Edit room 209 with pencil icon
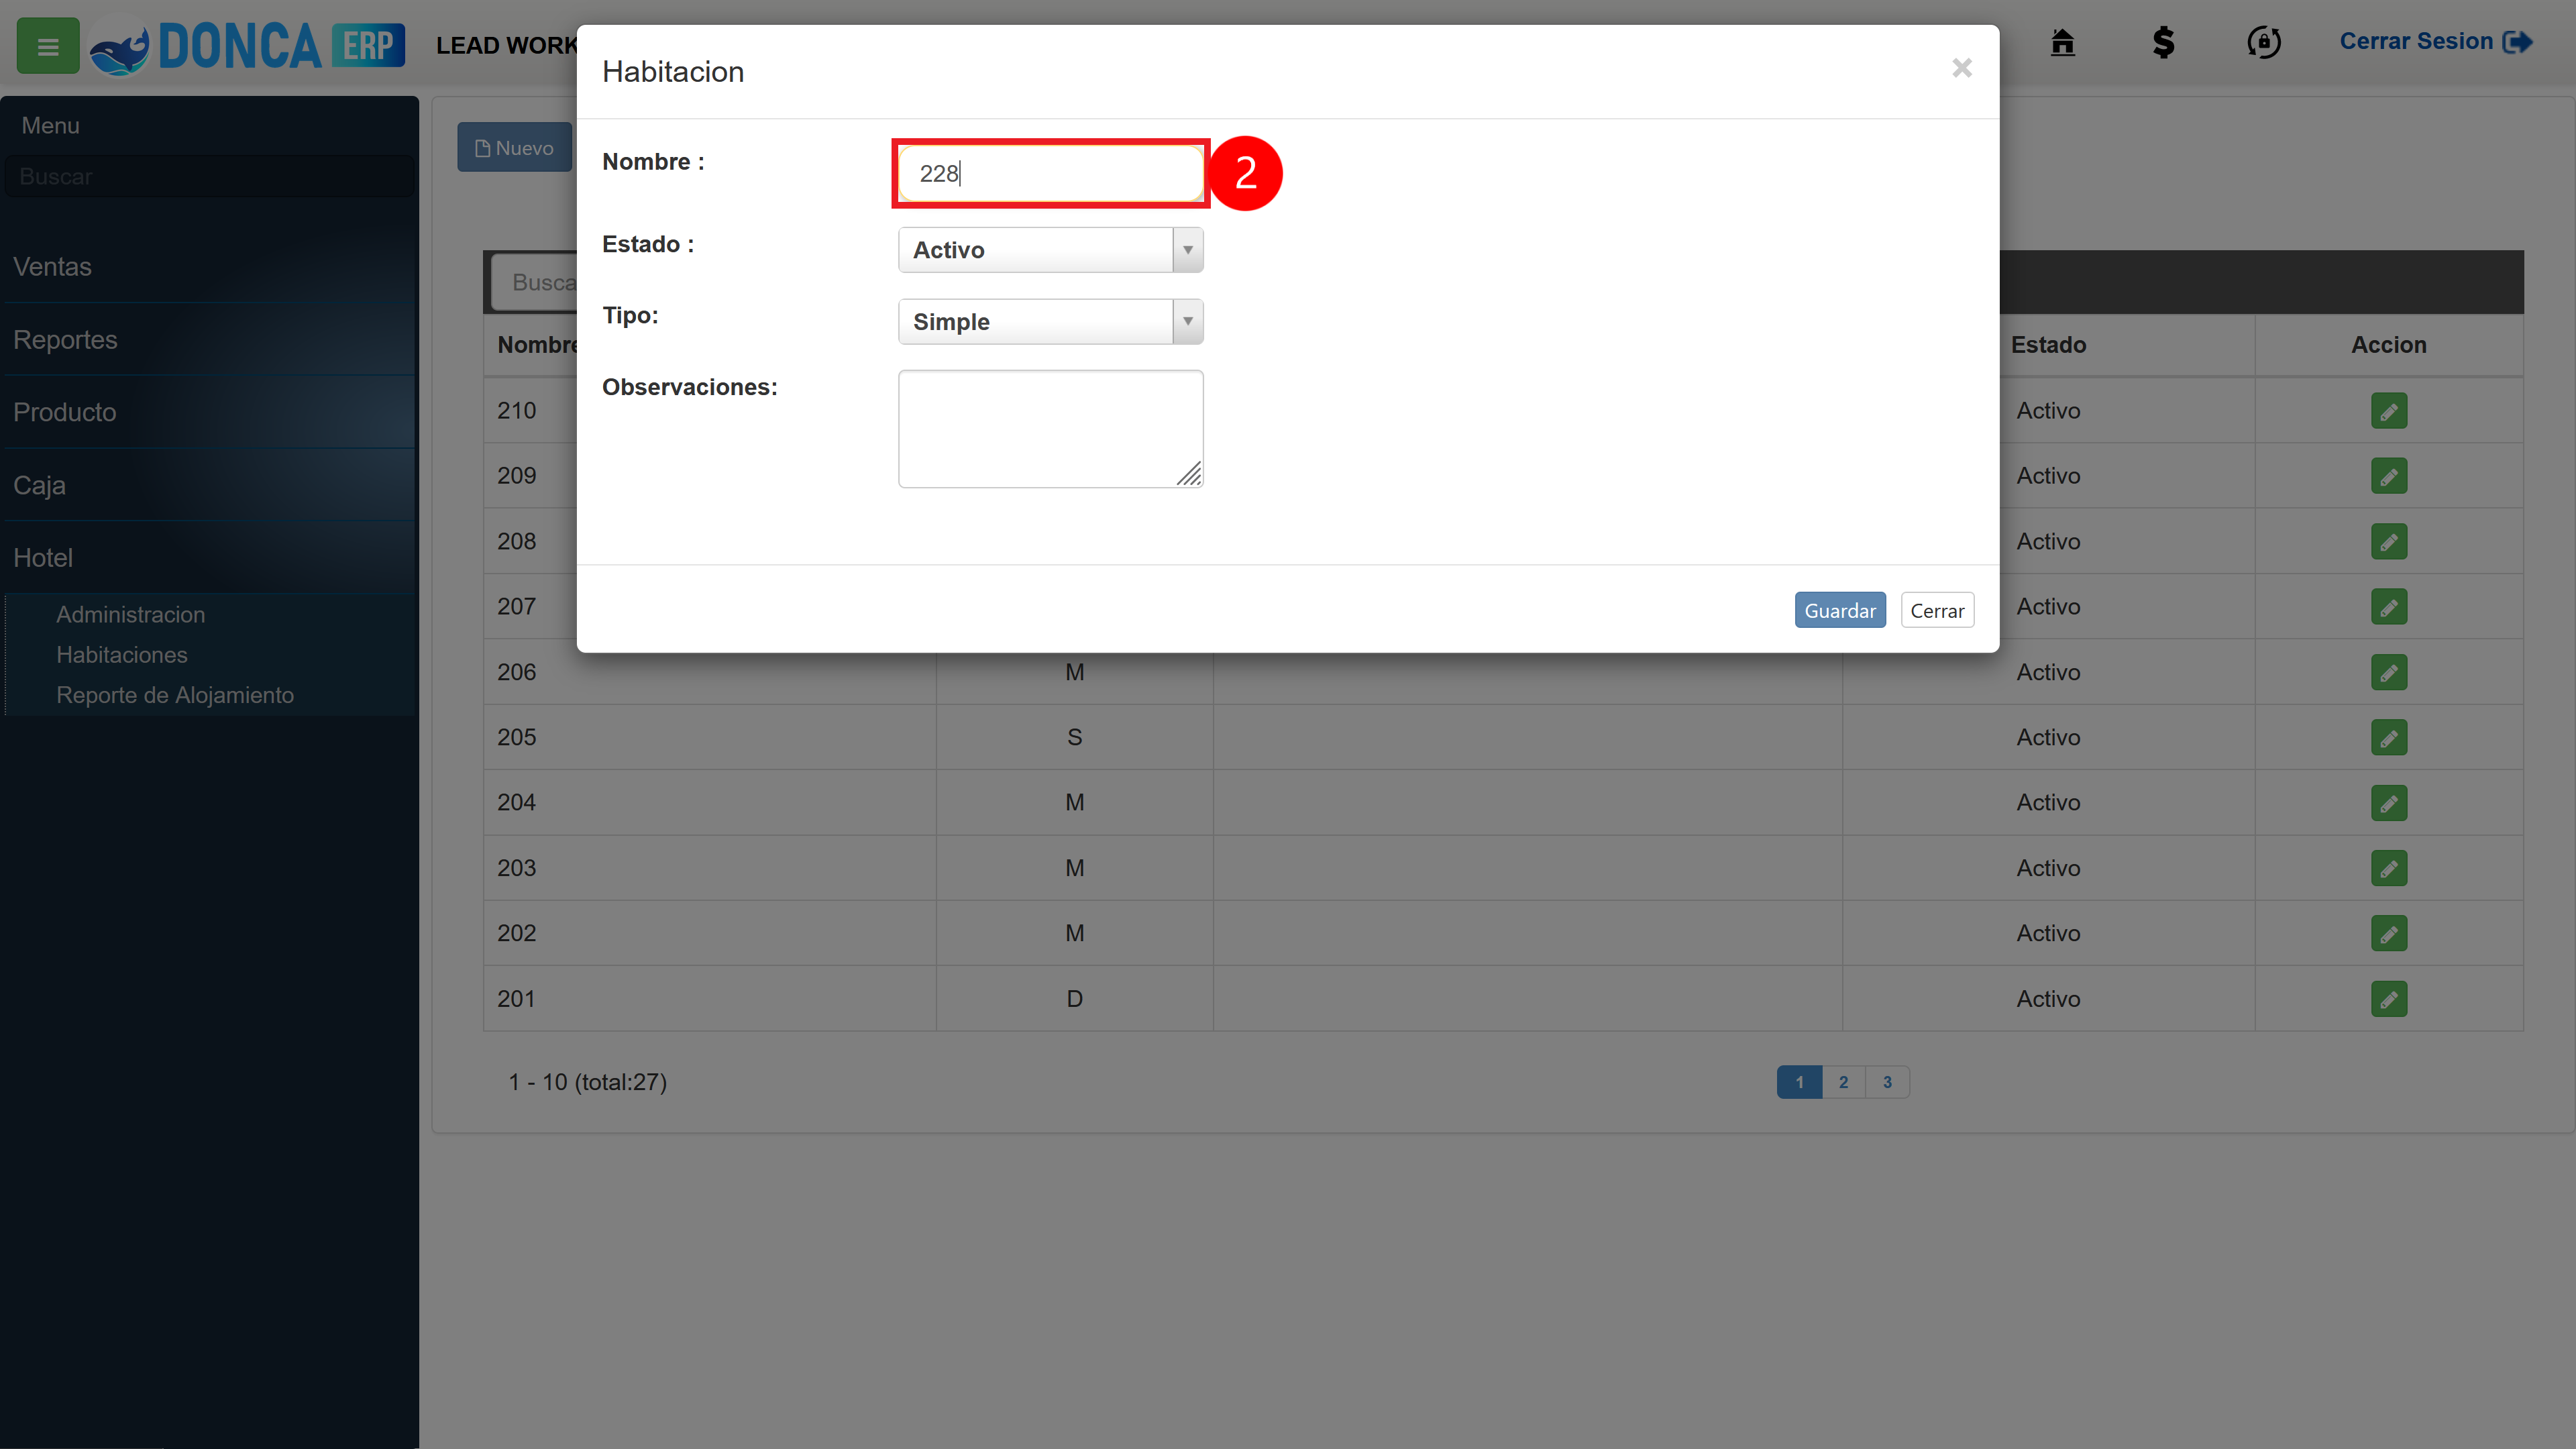Image resolution: width=2576 pixels, height=1449 pixels. coord(2388,476)
